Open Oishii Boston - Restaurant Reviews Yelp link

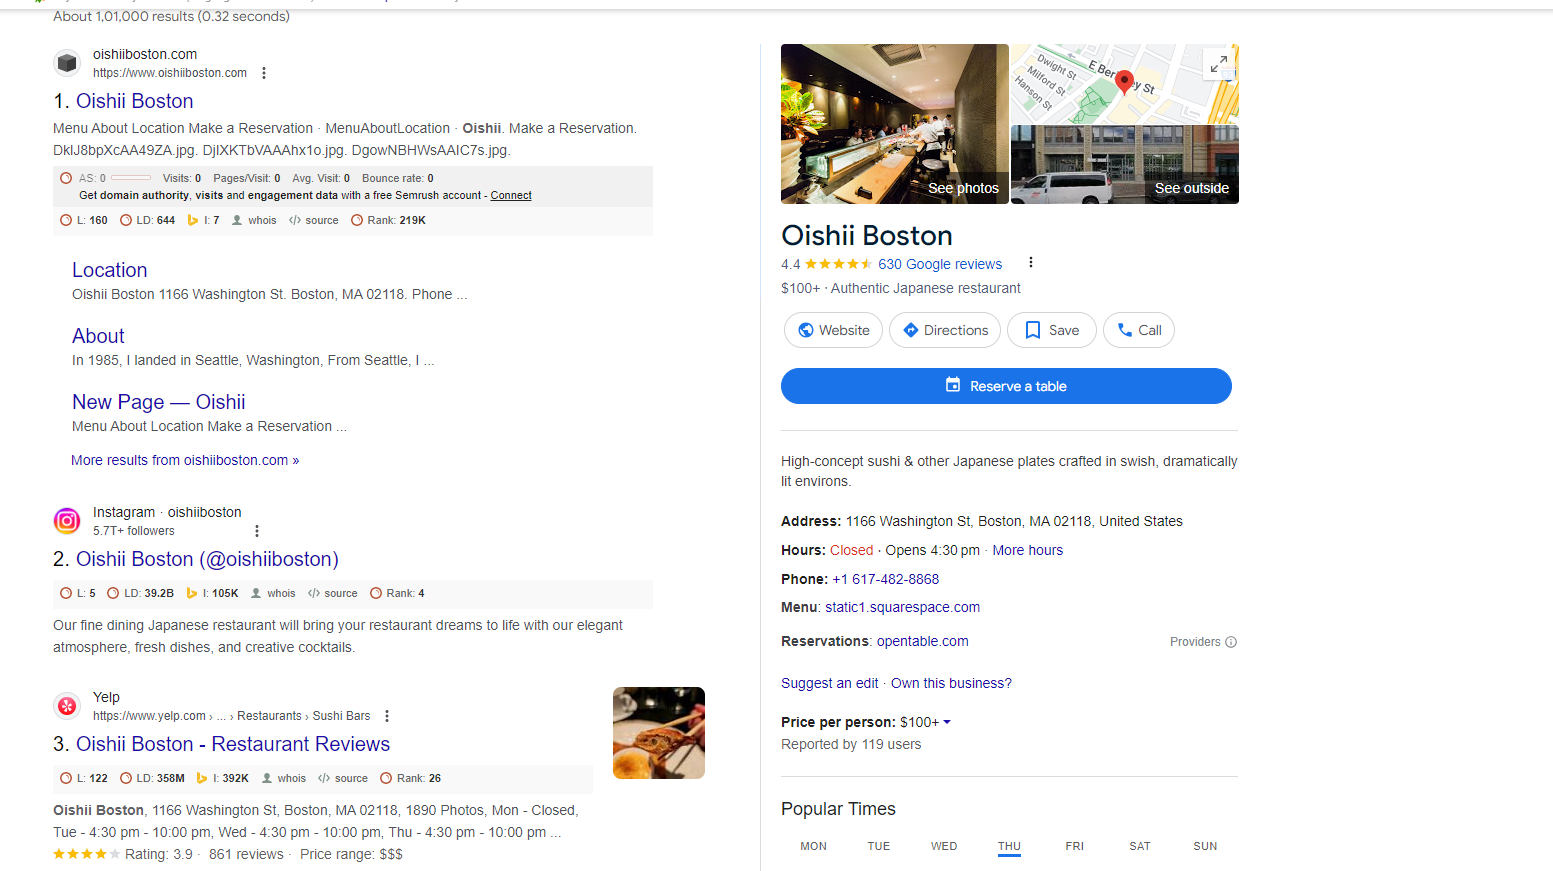pyautogui.click(x=233, y=744)
